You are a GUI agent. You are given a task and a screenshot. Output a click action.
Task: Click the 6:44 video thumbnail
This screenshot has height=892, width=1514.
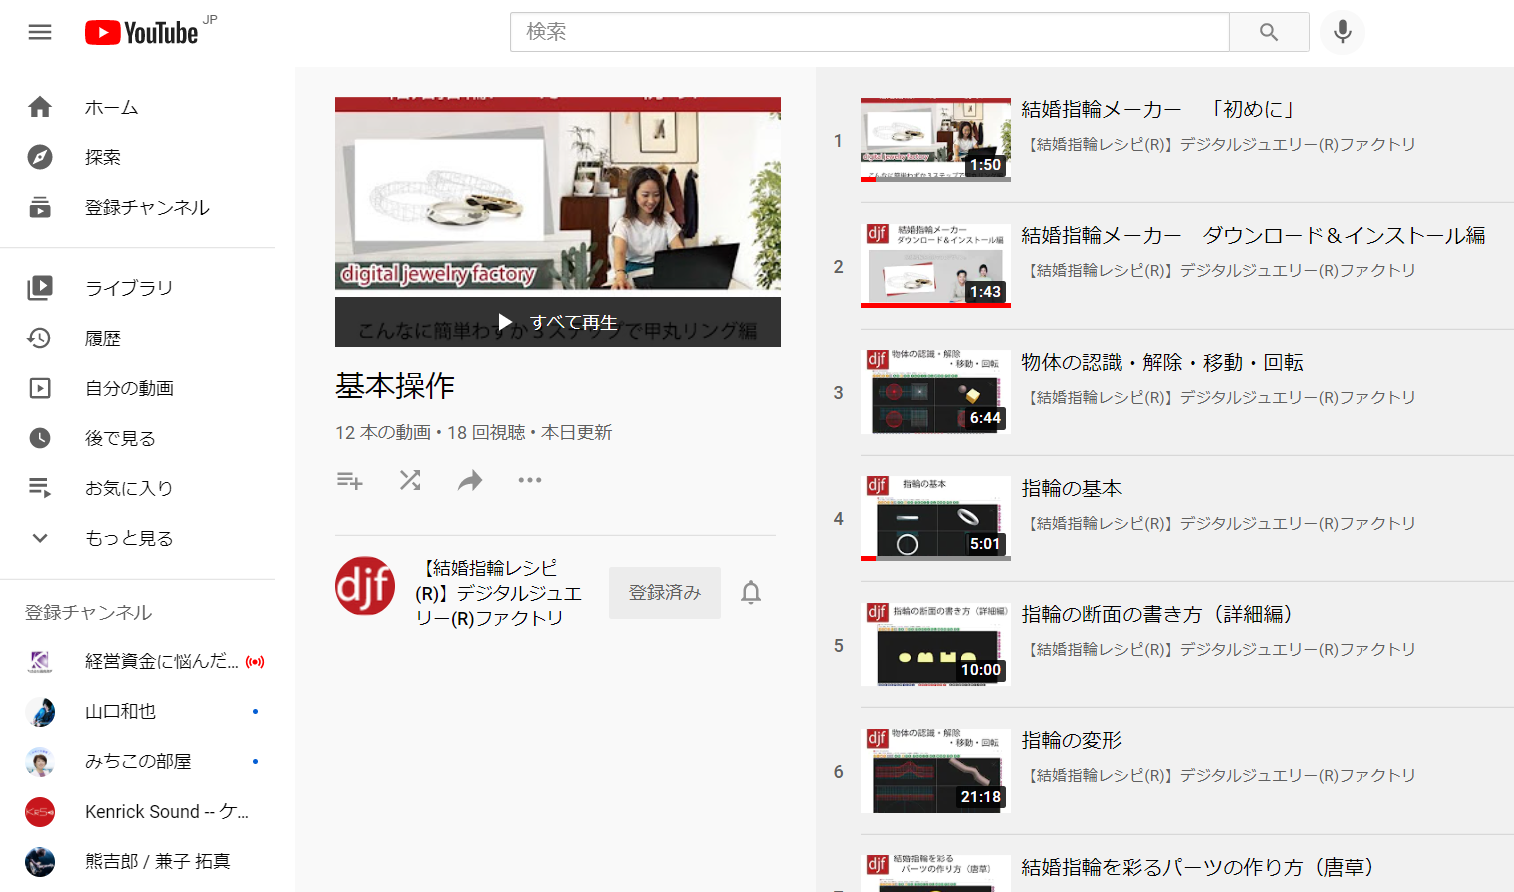click(x=936, y=392)
